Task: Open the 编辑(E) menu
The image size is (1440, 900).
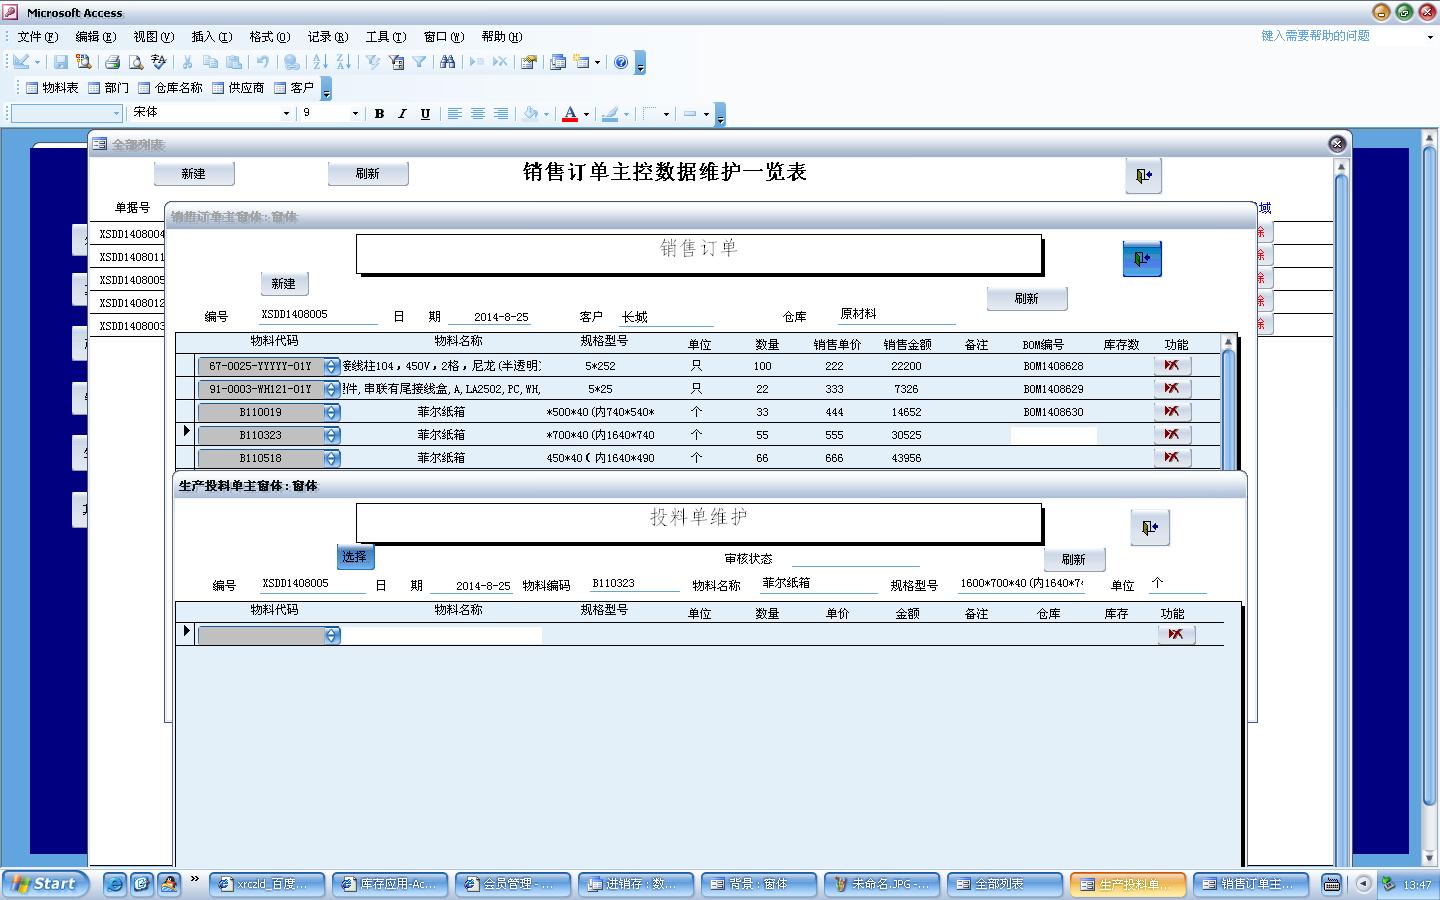Action: coord(96,37)
